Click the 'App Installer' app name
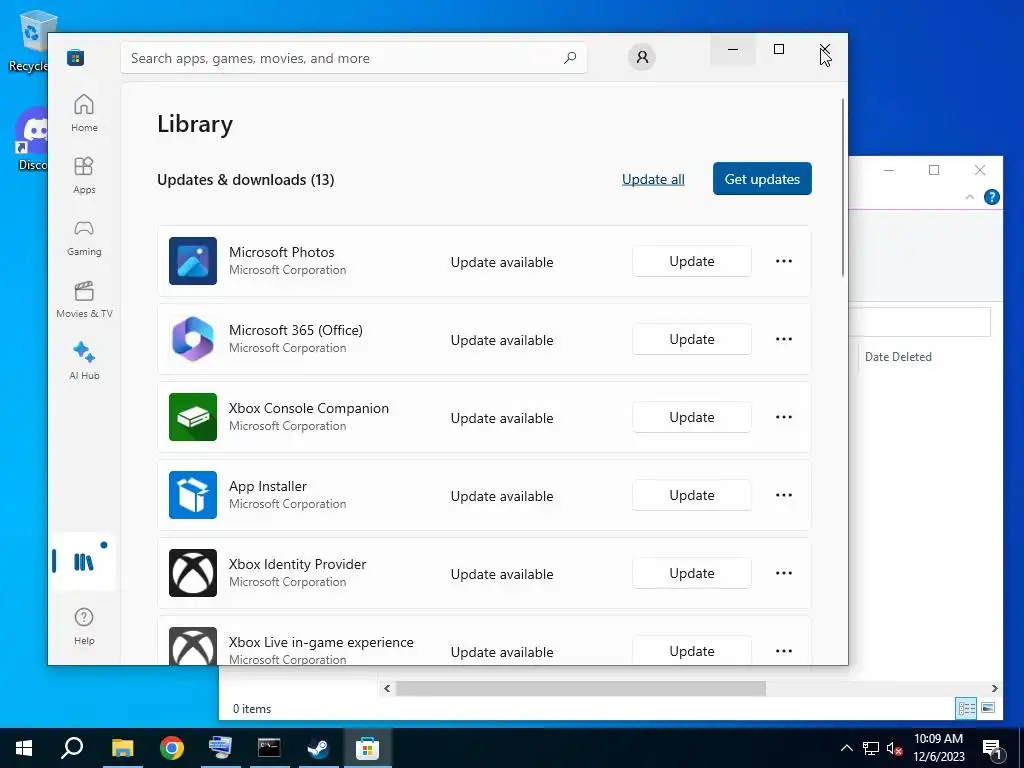Screen dimensions: 1024x768 point(268,486)
